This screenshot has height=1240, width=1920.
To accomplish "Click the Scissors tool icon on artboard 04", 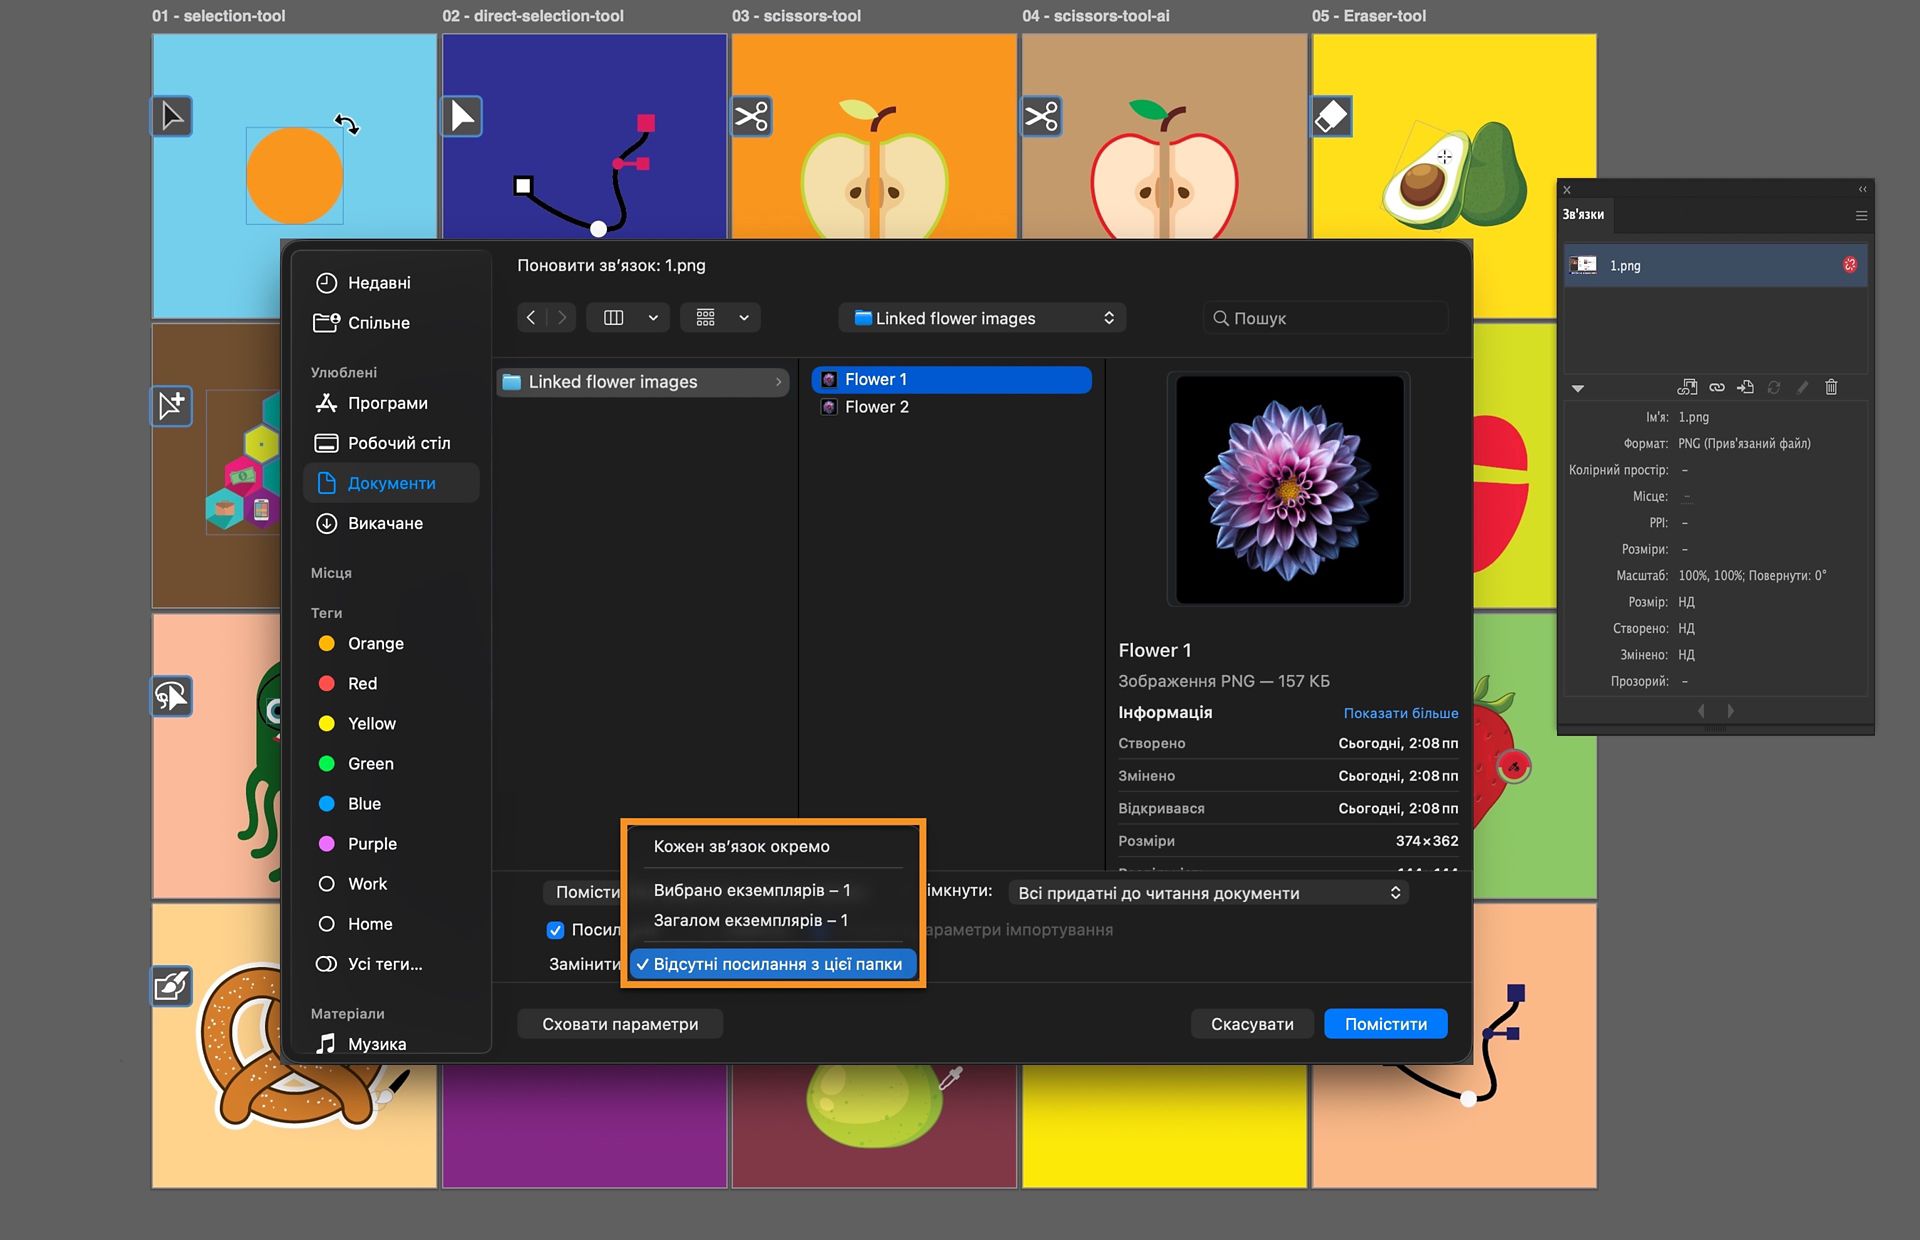I will pos(1042,116).
